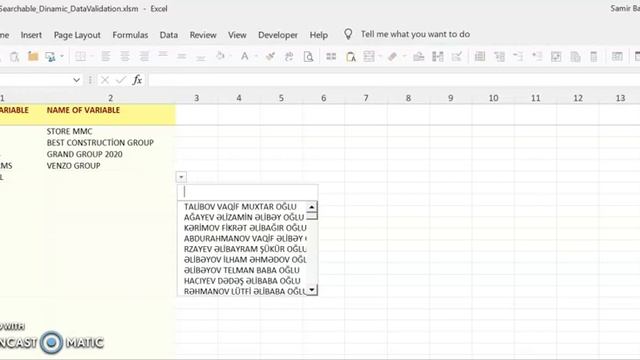Align text right with the toolbar icon
Image resolution: width=640 pixels, height=360 pixels.
144,56
